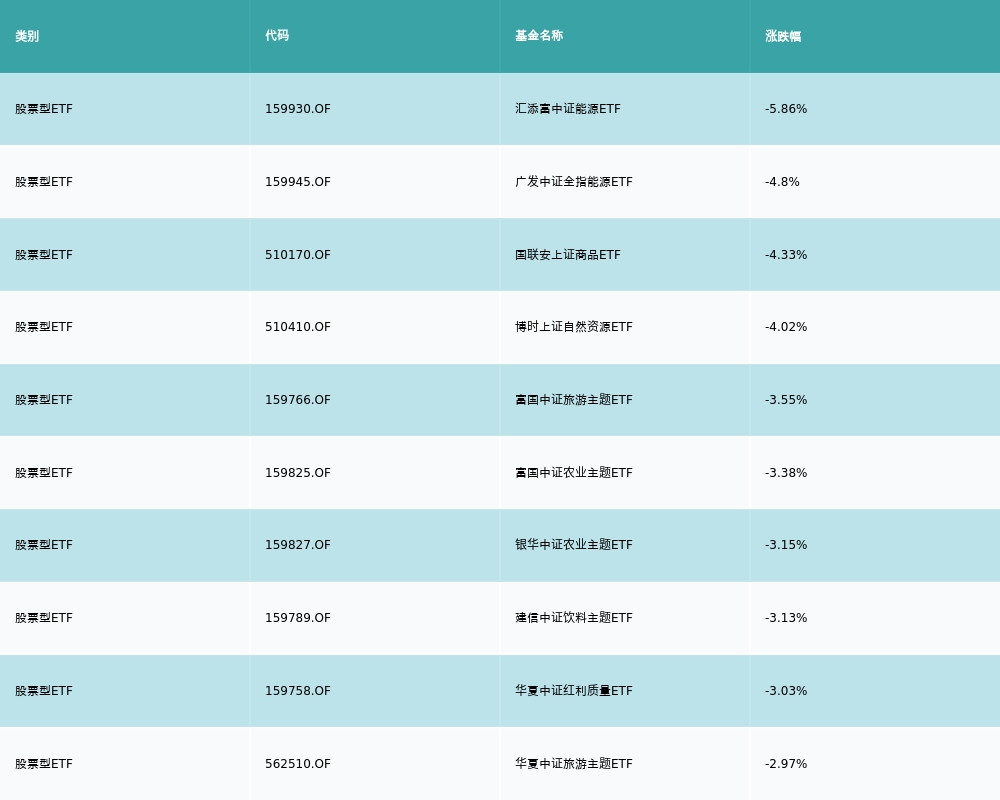Click fund name 华夏中证红利质量ETF
1000x800 pixels.
click(x=574, y=691)
